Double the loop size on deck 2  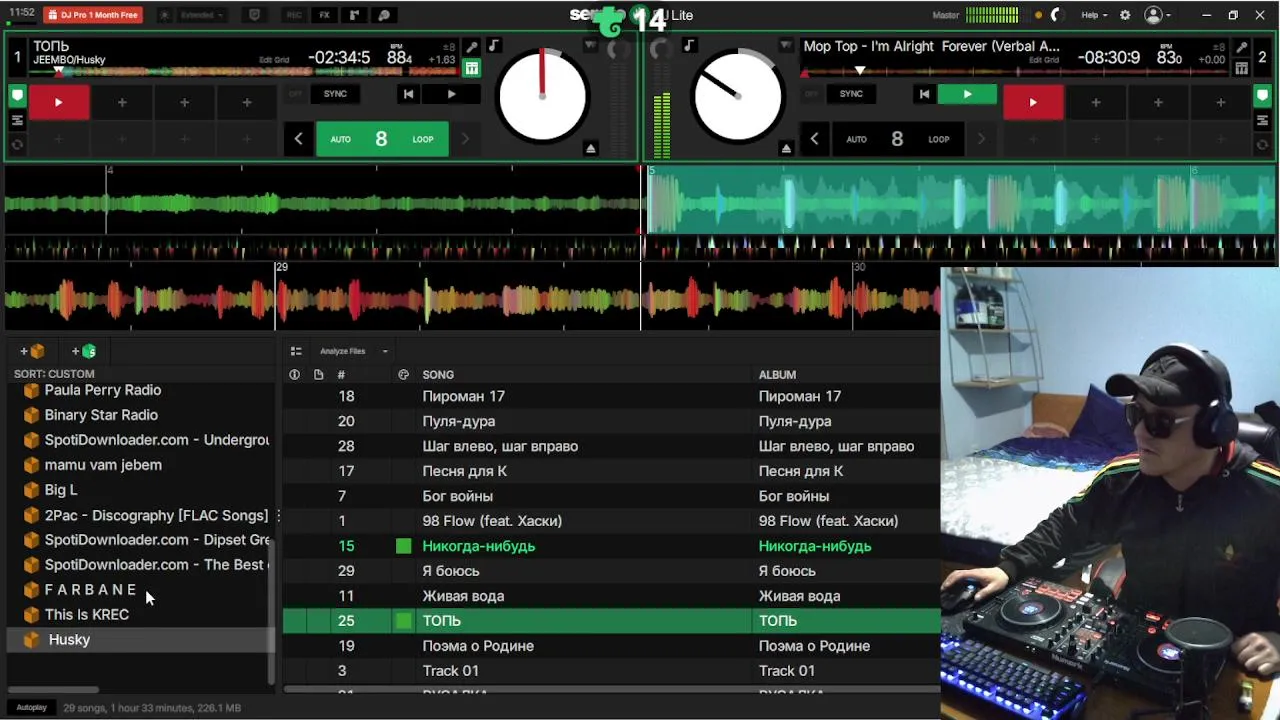point(981,139)
